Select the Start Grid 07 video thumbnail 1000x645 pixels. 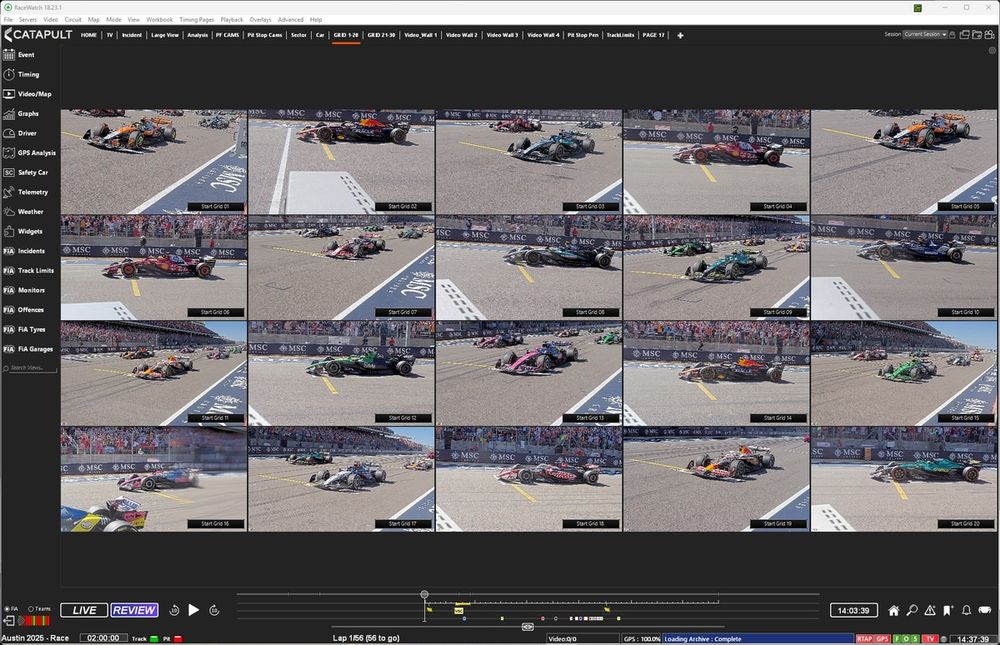pyautogui.click(x=341, y=267)
